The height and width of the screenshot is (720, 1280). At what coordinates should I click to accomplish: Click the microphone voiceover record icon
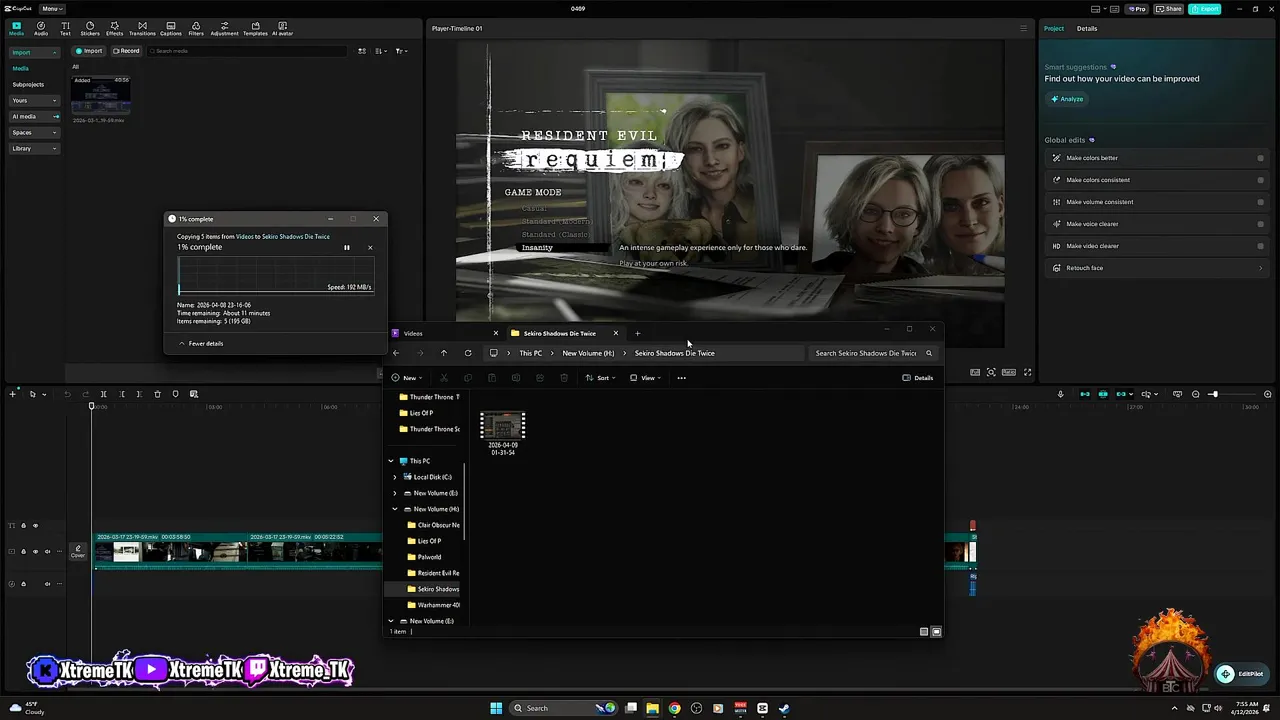tap(1060, 394)
